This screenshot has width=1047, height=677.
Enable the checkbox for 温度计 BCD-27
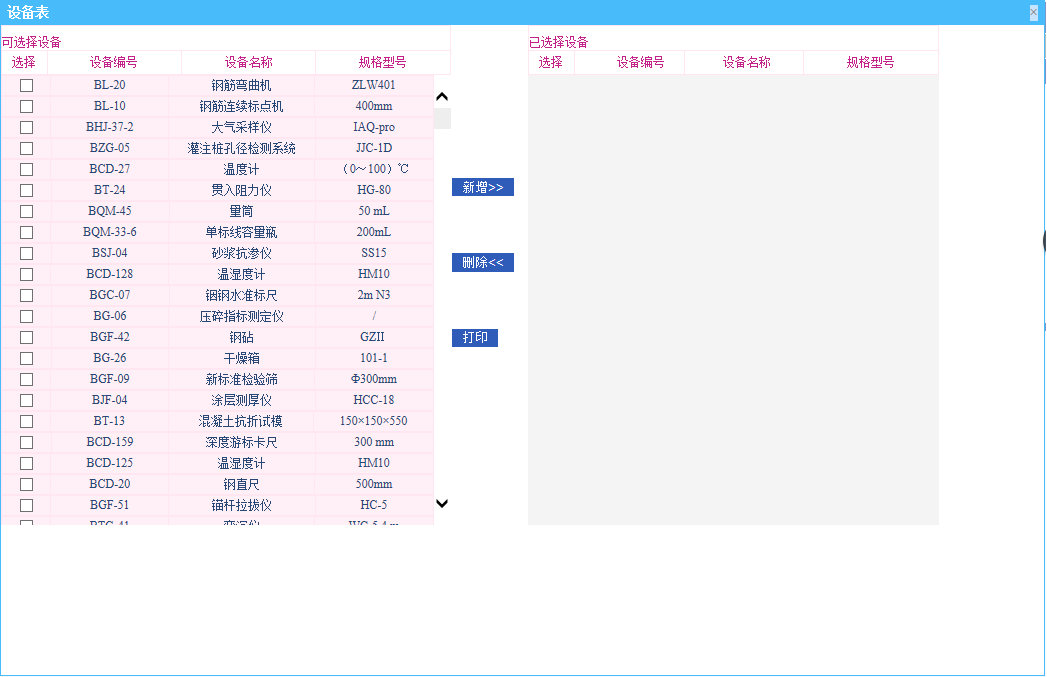coord(25,168)
